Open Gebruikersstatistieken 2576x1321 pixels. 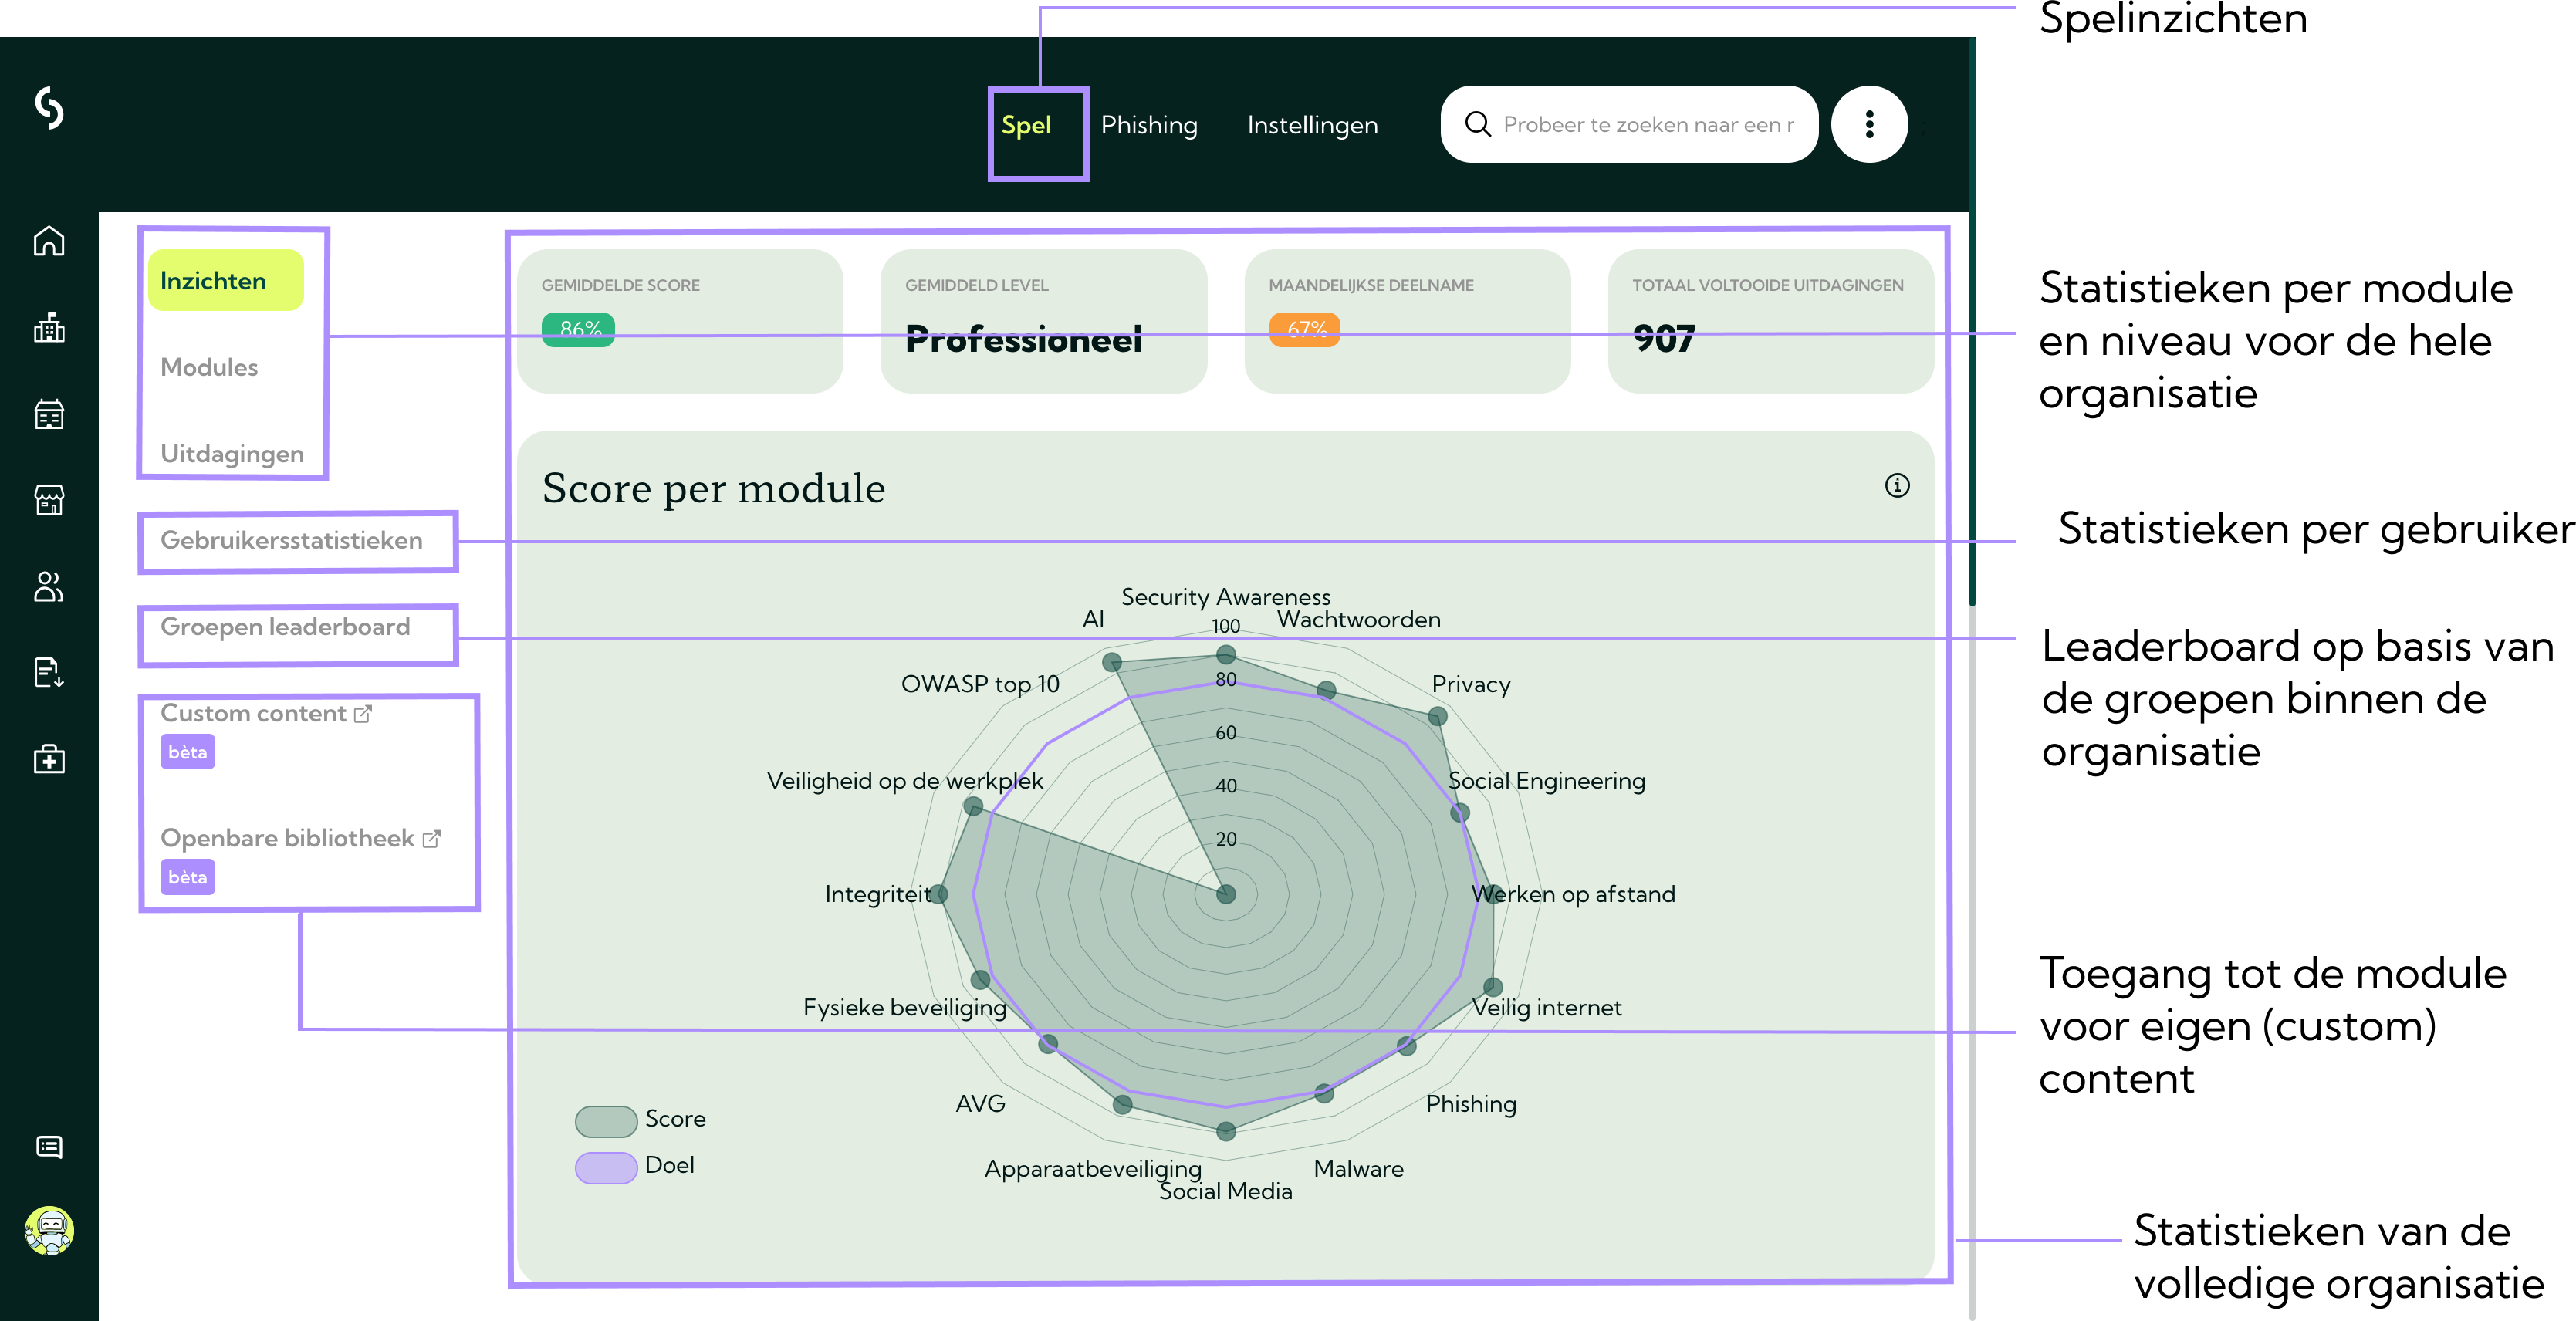(291, 540)
